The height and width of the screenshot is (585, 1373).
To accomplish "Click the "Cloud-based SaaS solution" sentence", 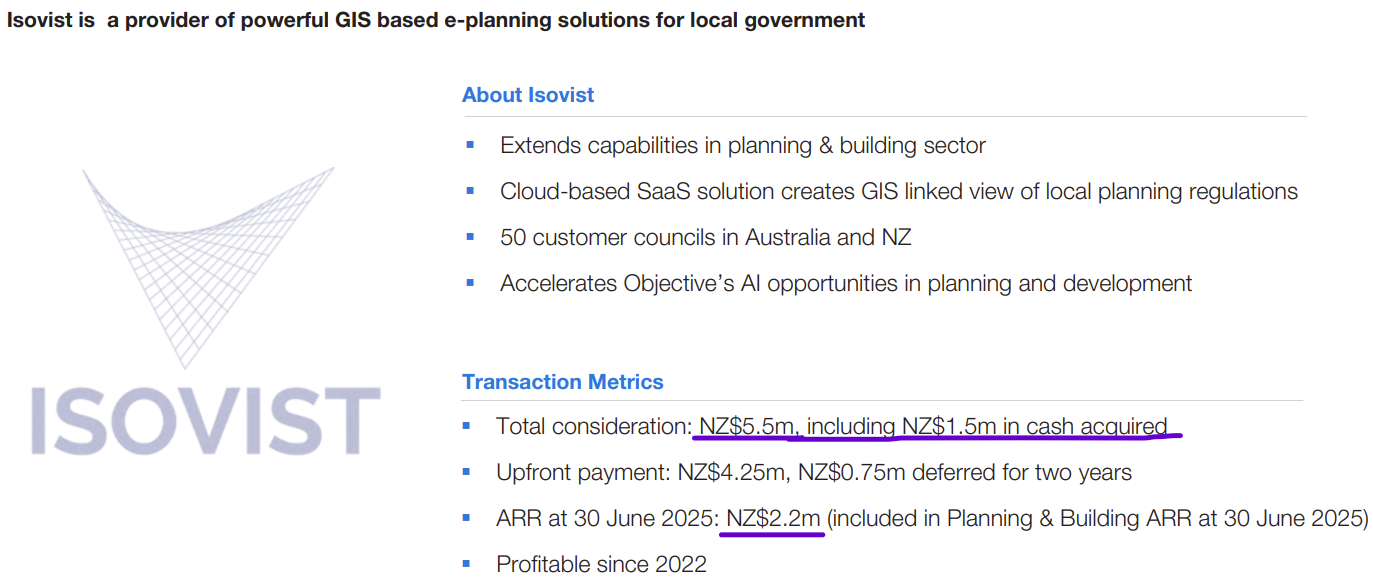I will [898, 192].
